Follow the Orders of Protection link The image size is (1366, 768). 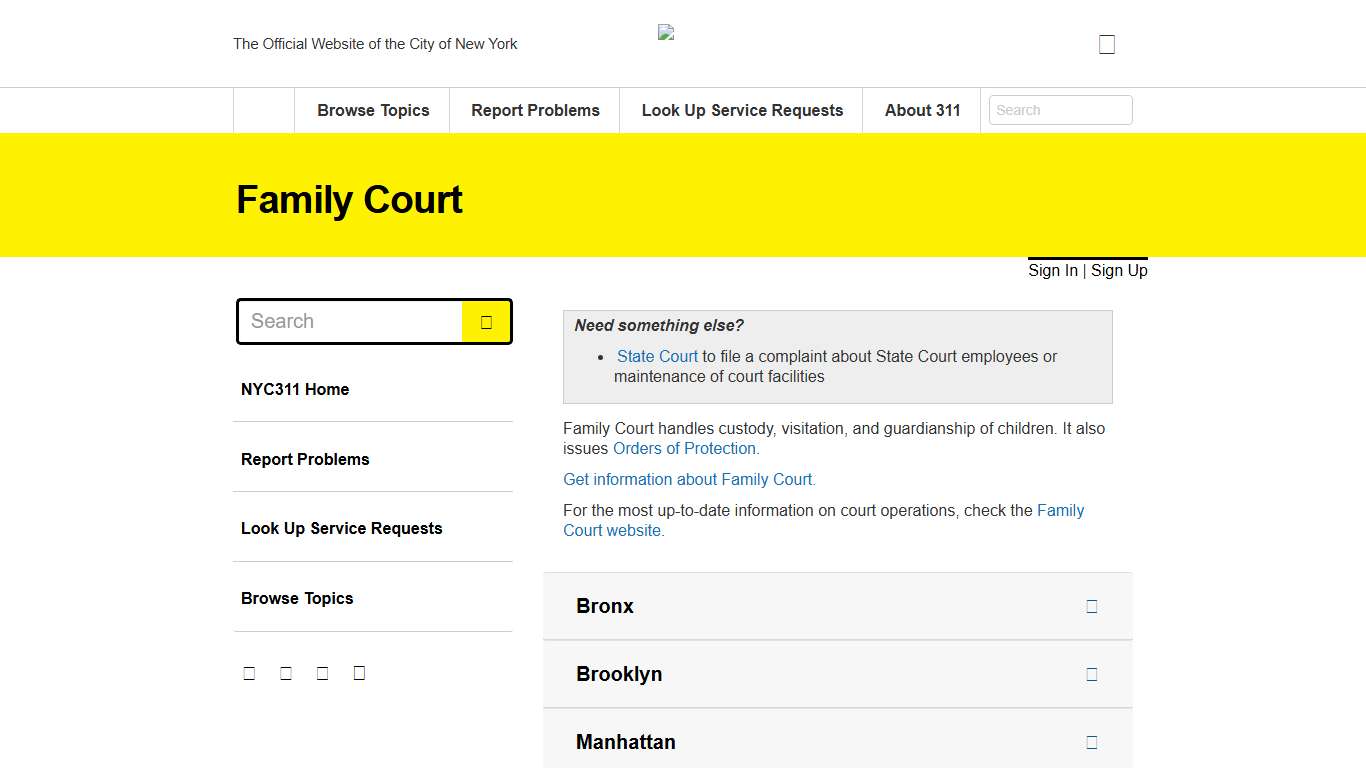point(684,448)
